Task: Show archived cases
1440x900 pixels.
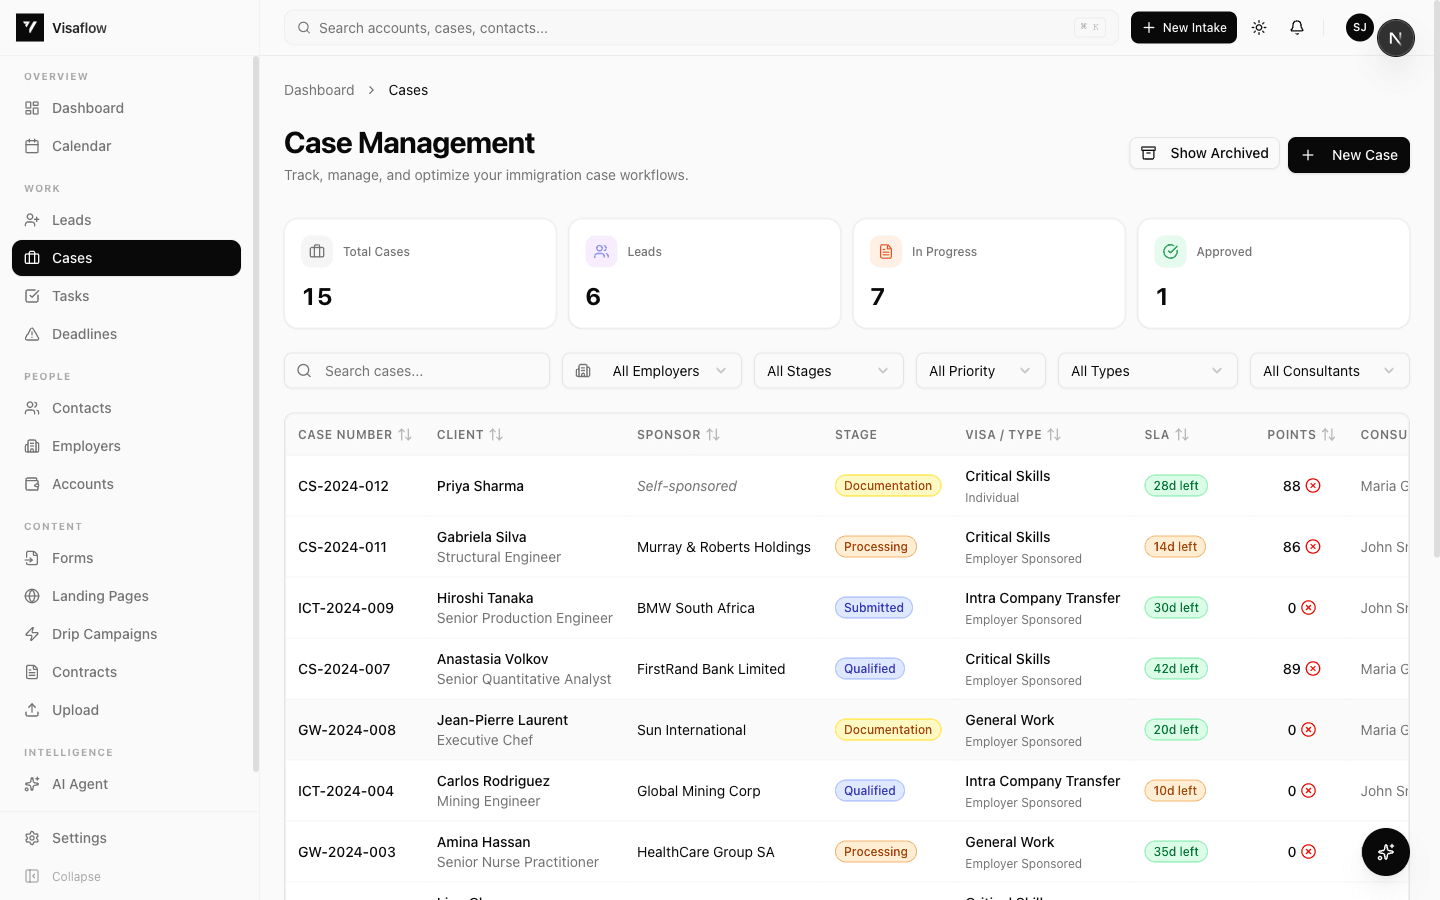Action: [x=1204, y=153]
